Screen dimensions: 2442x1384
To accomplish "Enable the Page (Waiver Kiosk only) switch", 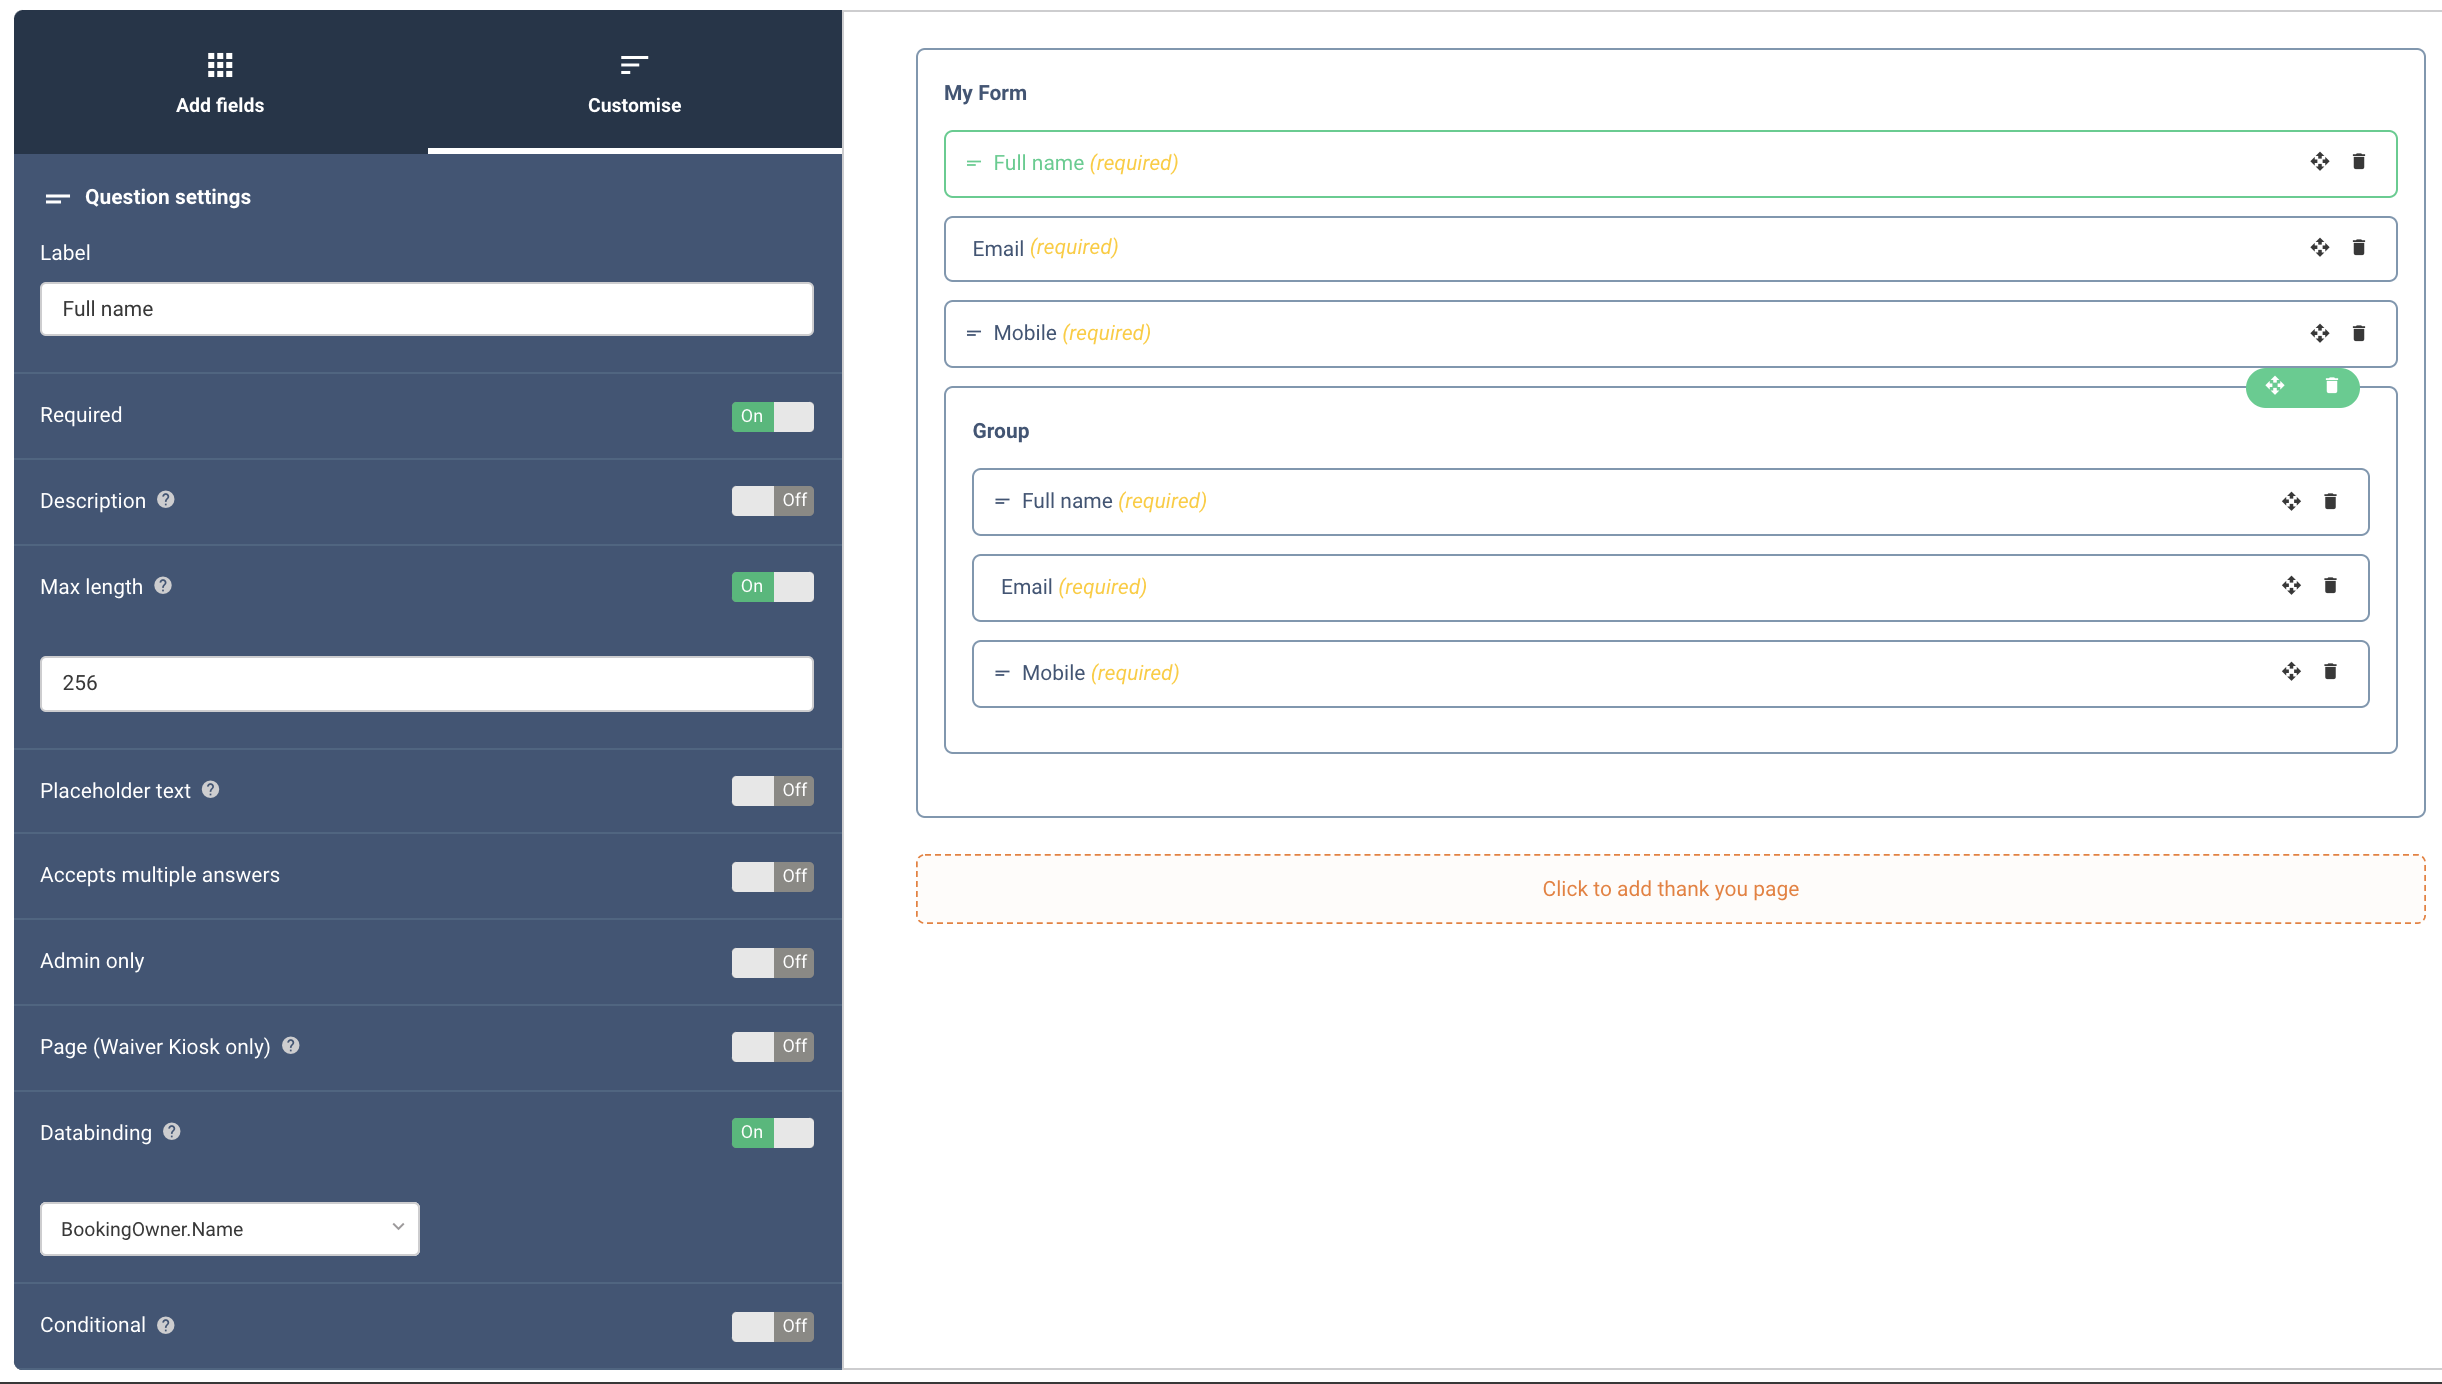I will tap(772, 1046).
